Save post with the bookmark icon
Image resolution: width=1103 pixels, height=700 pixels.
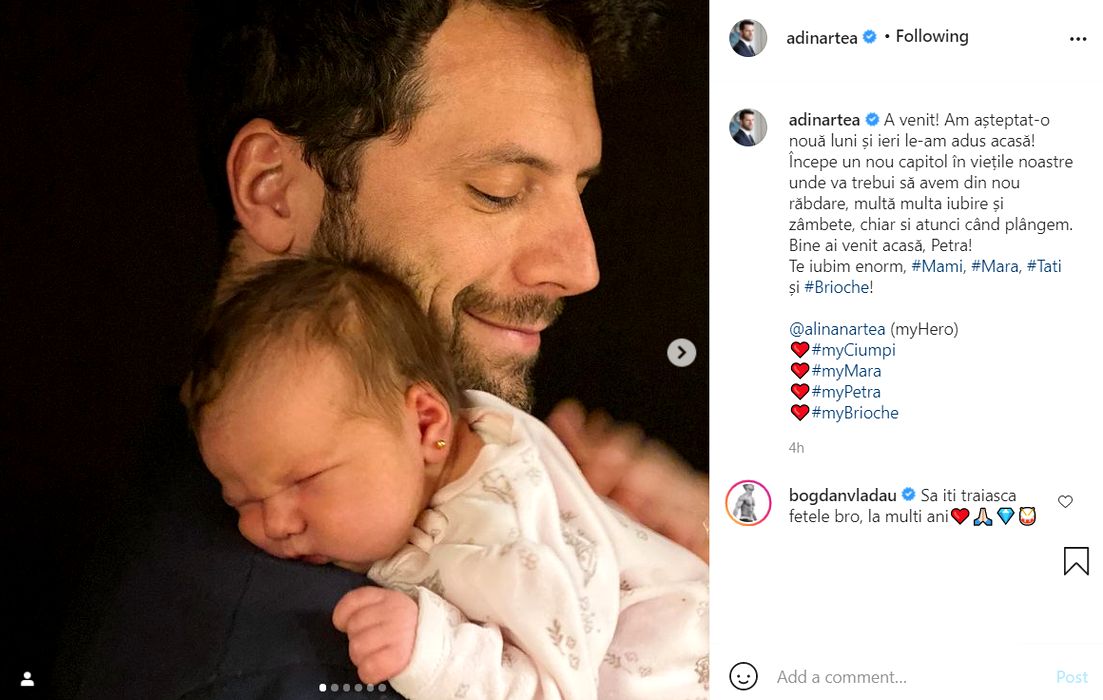[x=1076, y=561]
